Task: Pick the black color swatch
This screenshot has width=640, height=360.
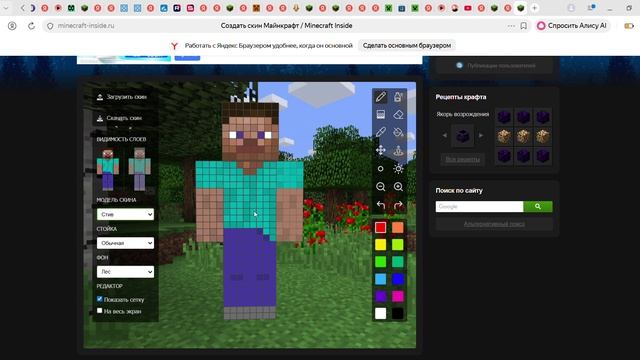Action: (x=398, y=313)
